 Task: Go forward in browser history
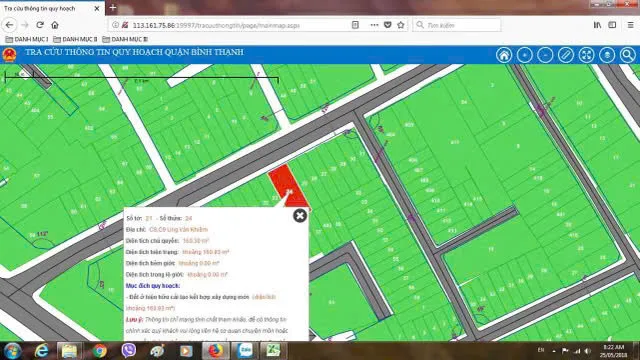pos(25,25)
